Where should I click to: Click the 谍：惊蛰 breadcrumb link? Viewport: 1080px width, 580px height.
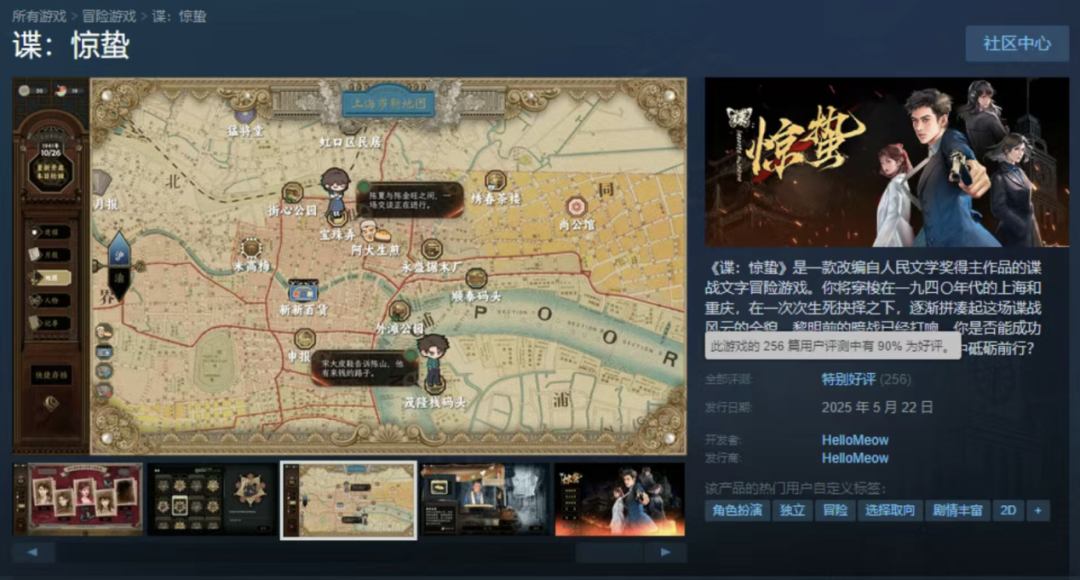(x=179, y=16)
